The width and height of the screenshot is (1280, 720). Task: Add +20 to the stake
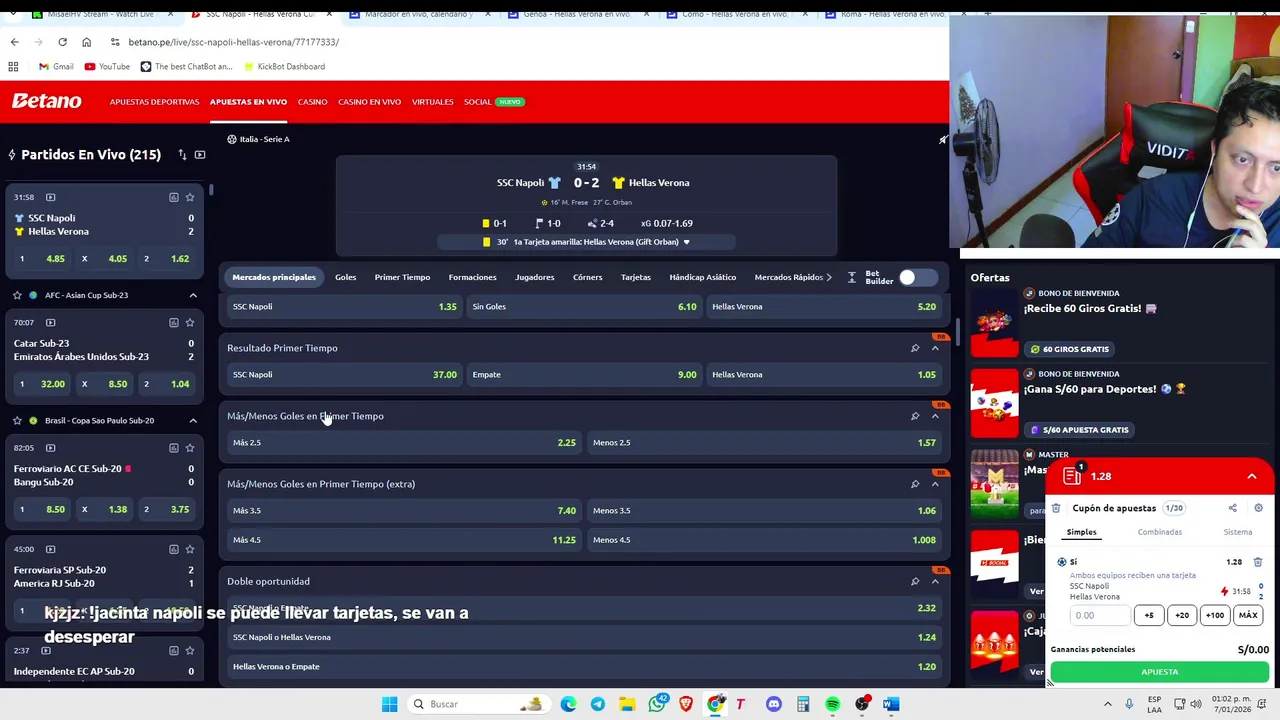pyautogui.click(x=1181, y=616)
